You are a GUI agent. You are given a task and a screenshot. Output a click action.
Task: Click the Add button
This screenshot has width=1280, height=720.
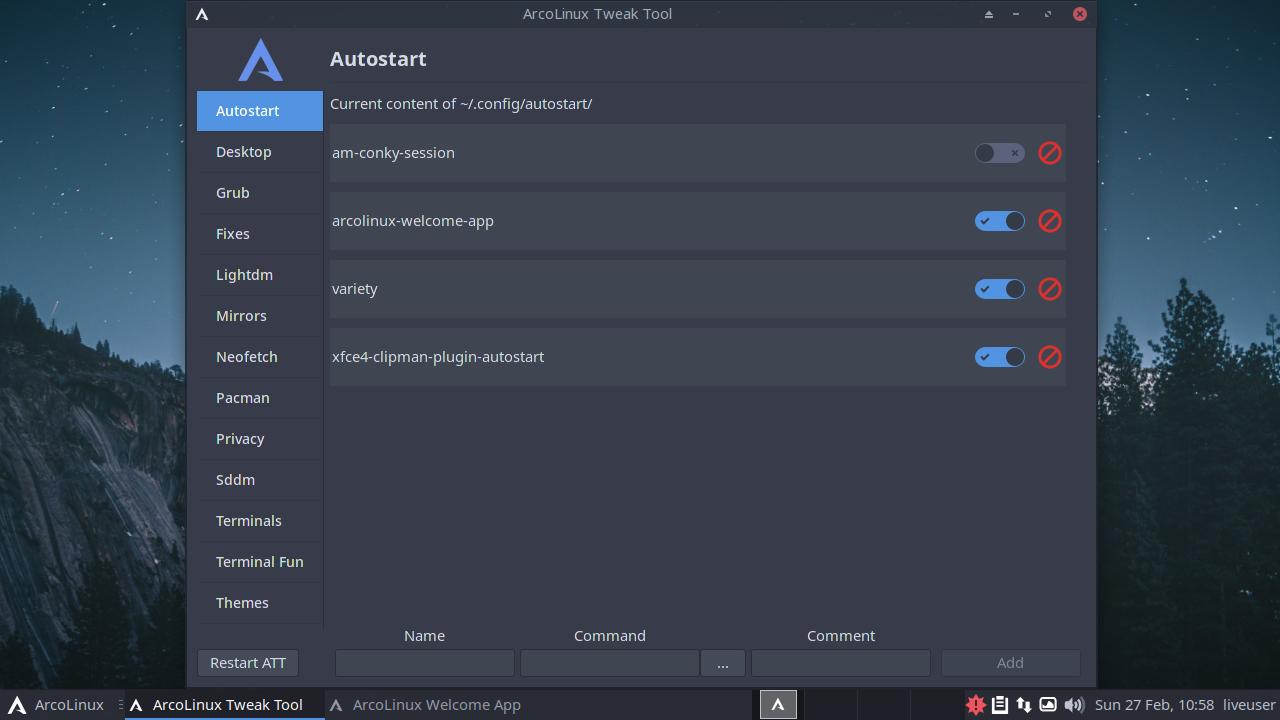point(1010,663)
